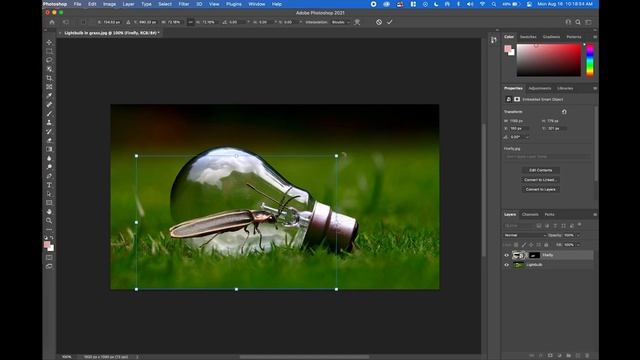The height and width of the screenshot is (360, 640).
Task: Open the Image menu
Action: (109, 4)
